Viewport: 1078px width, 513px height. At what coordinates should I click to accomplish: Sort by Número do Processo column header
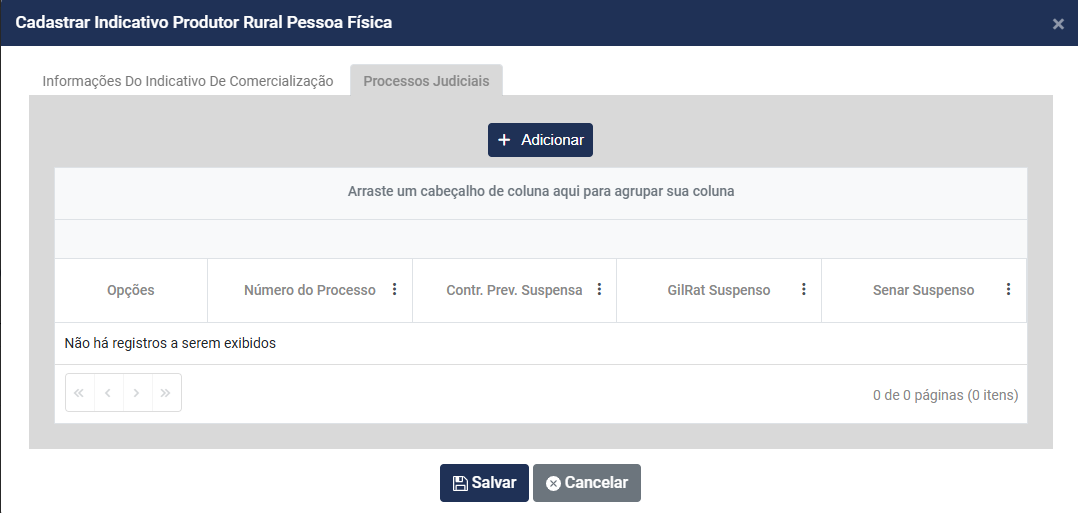[310, 290]
